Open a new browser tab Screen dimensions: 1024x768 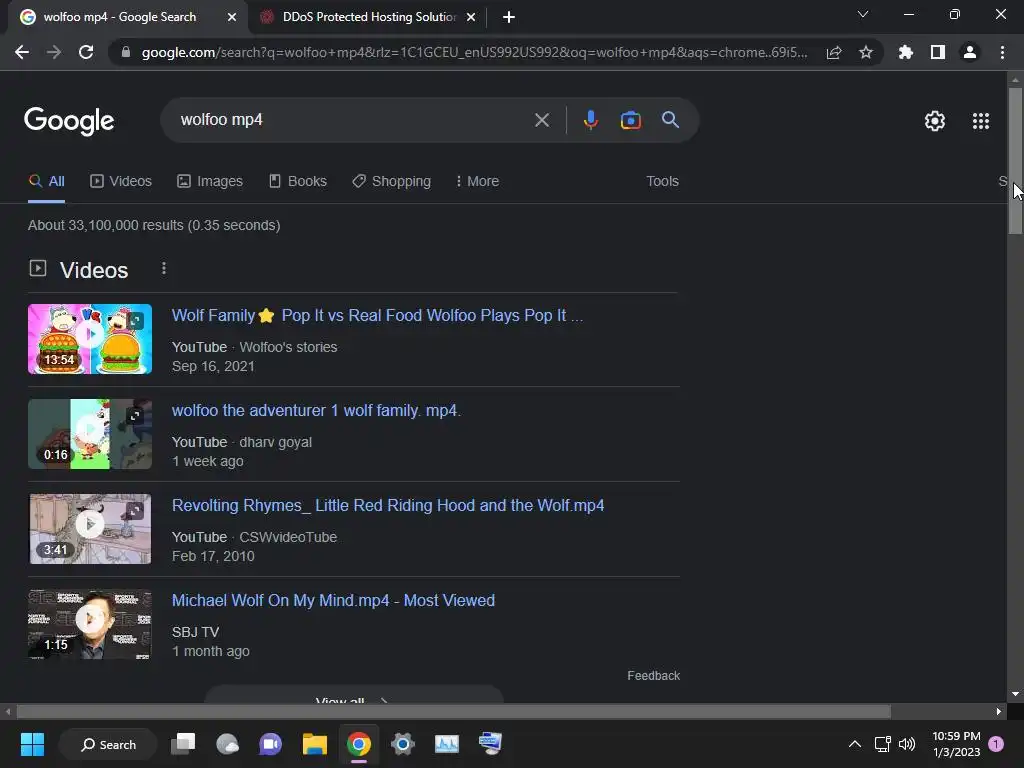(509, 17)
